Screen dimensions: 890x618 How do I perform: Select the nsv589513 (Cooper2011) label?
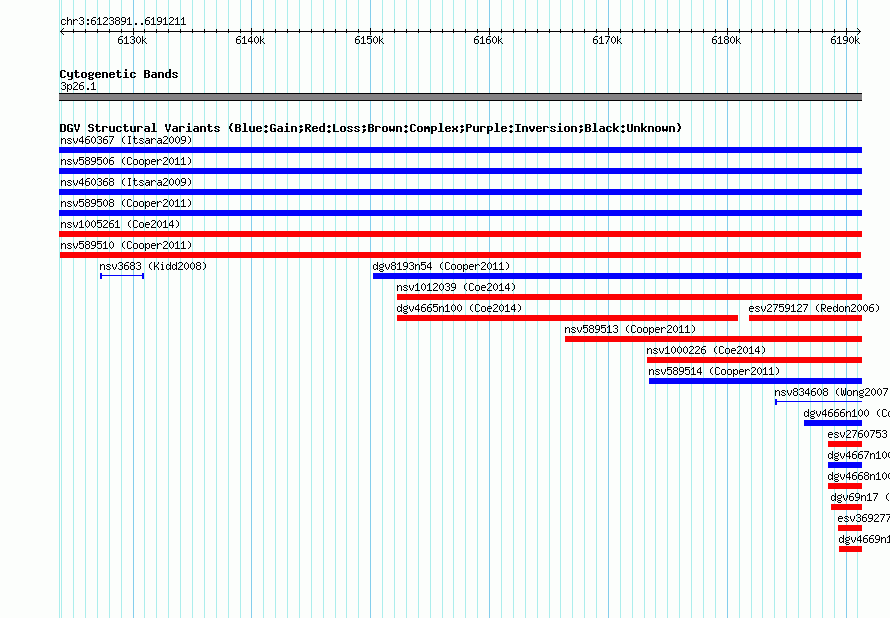(630, 329)
